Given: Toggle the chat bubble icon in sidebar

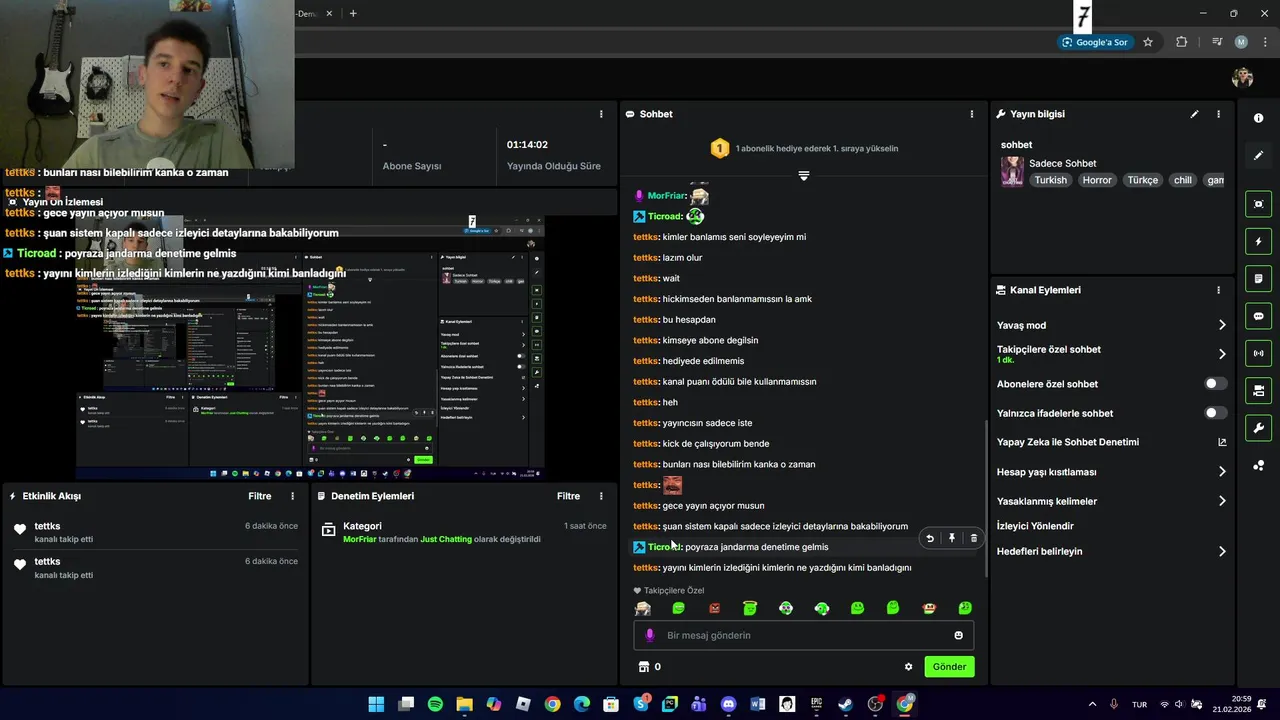Looking at the screenshot, I should point(1258,316).
